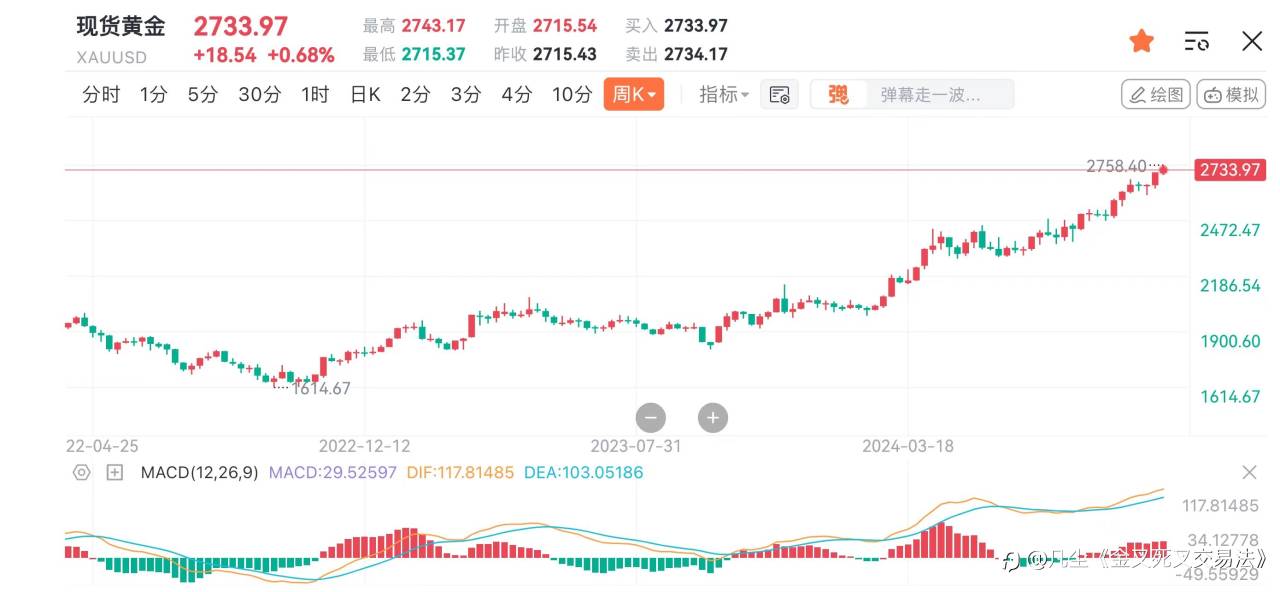This screenshot has width=1280, height=592.
Task: Switch to the 日K daily chart tab
Action: [365, 95]
